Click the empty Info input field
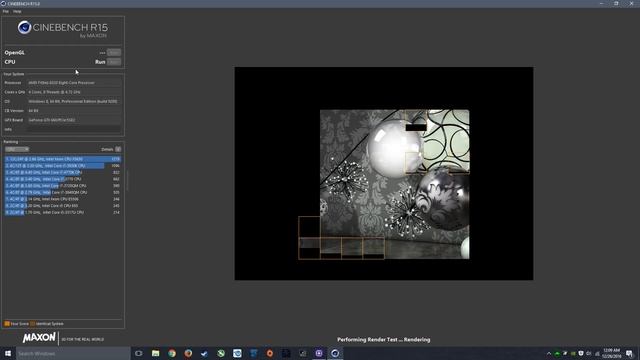640x360 pixels. click(x=74, y=129)
